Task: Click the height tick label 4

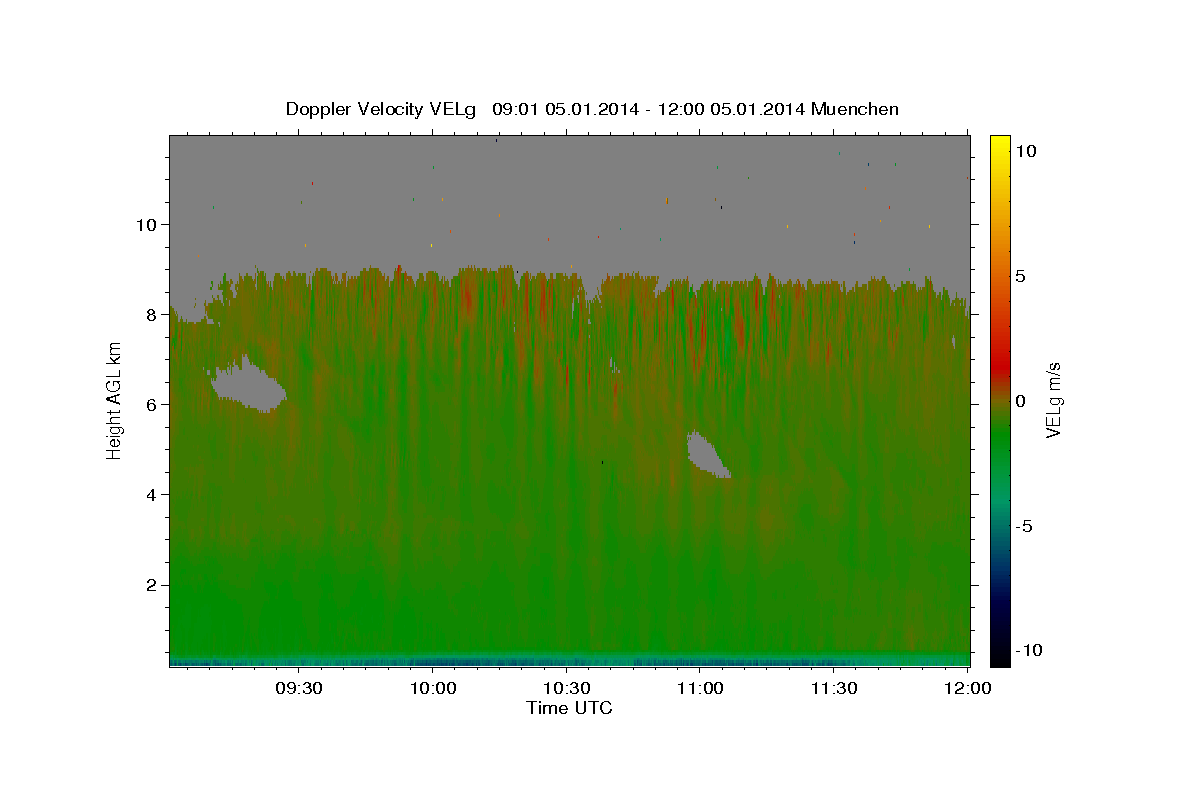Action: click(153, 494)
